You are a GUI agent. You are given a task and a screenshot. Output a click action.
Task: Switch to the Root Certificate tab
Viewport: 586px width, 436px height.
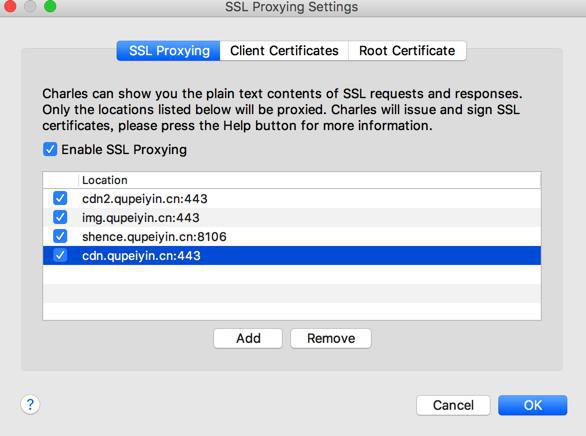(407, 50)
